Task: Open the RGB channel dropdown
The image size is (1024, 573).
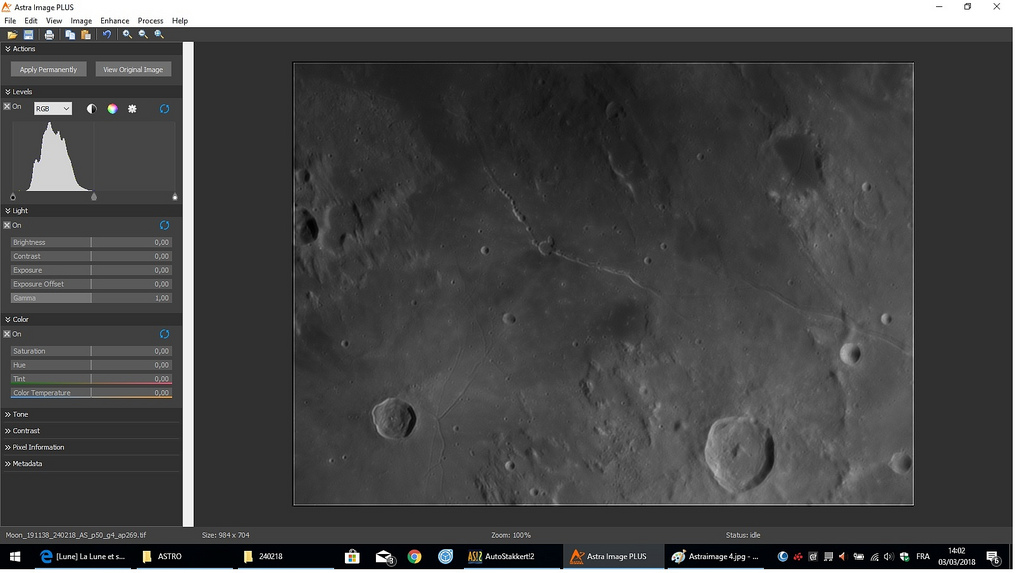Action: click(x=53, y=108)
